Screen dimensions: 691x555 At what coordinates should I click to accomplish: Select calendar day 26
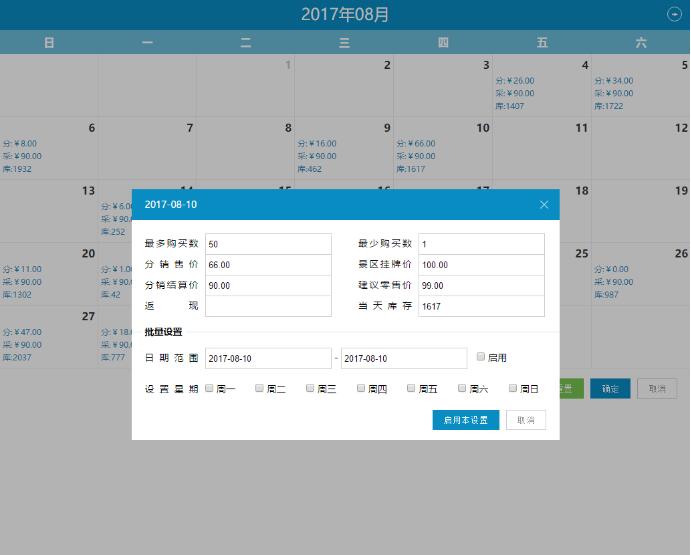pyautogui.click(x=641, y=274)
